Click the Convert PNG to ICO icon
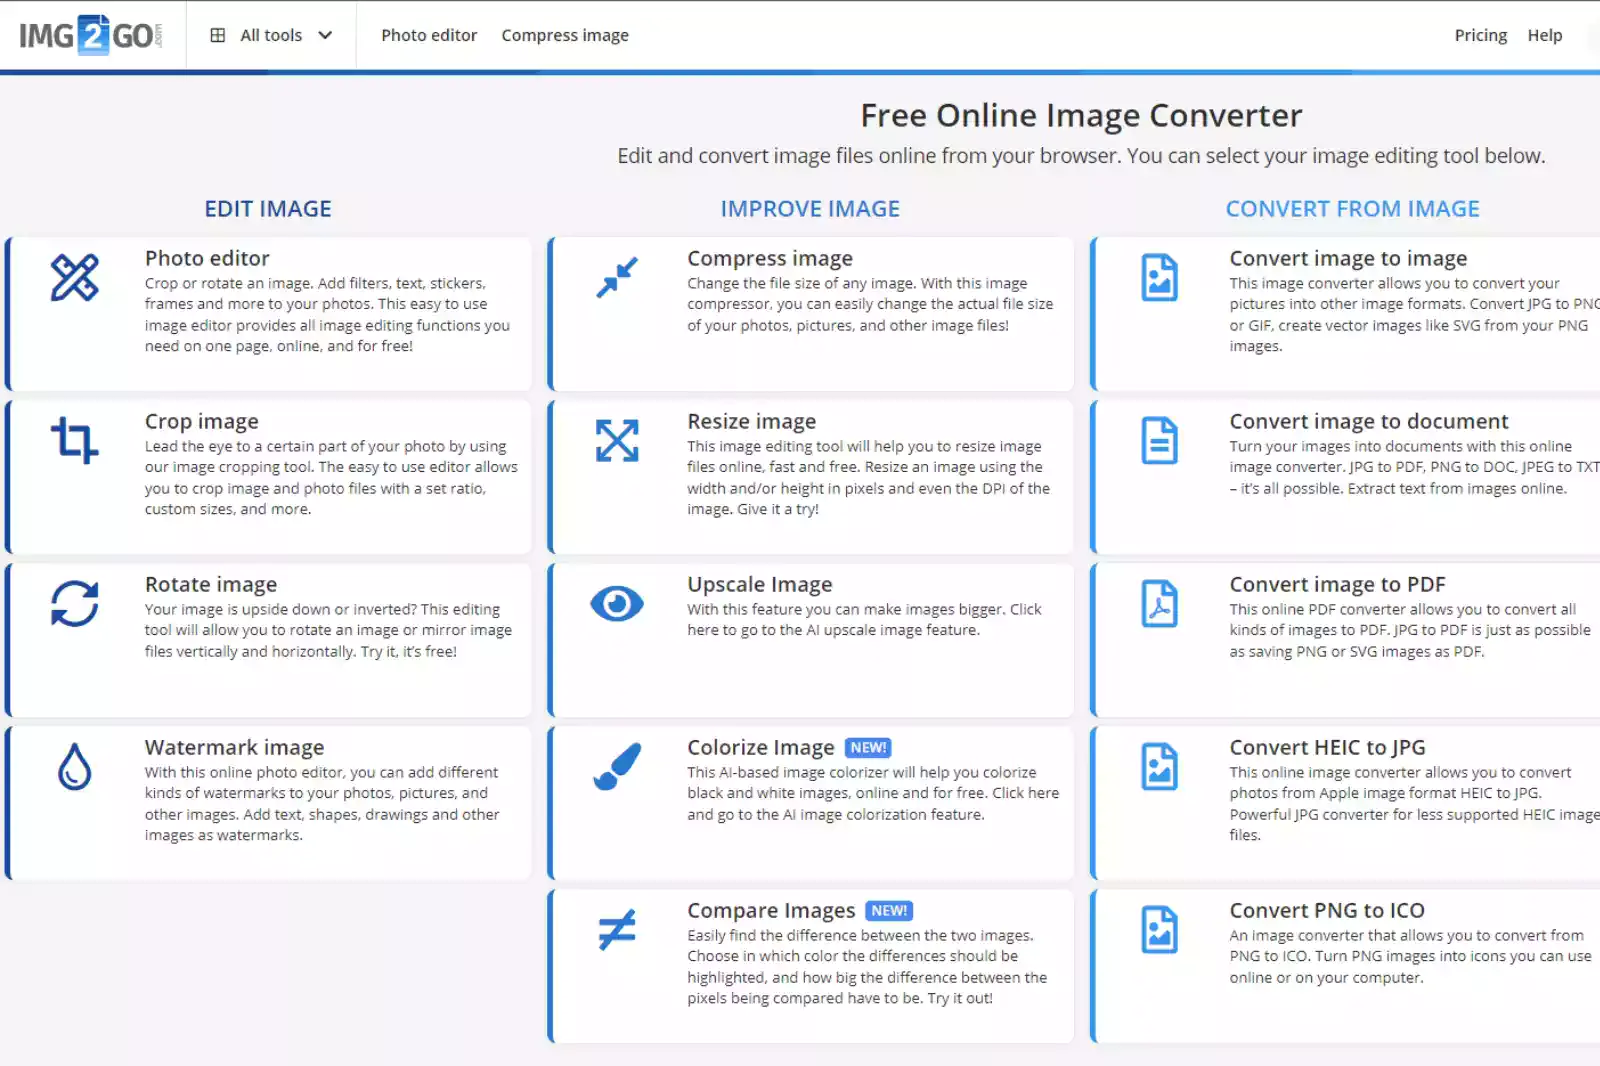1600x1066 pixels. pyautogui.click(x=1159, y=929)
